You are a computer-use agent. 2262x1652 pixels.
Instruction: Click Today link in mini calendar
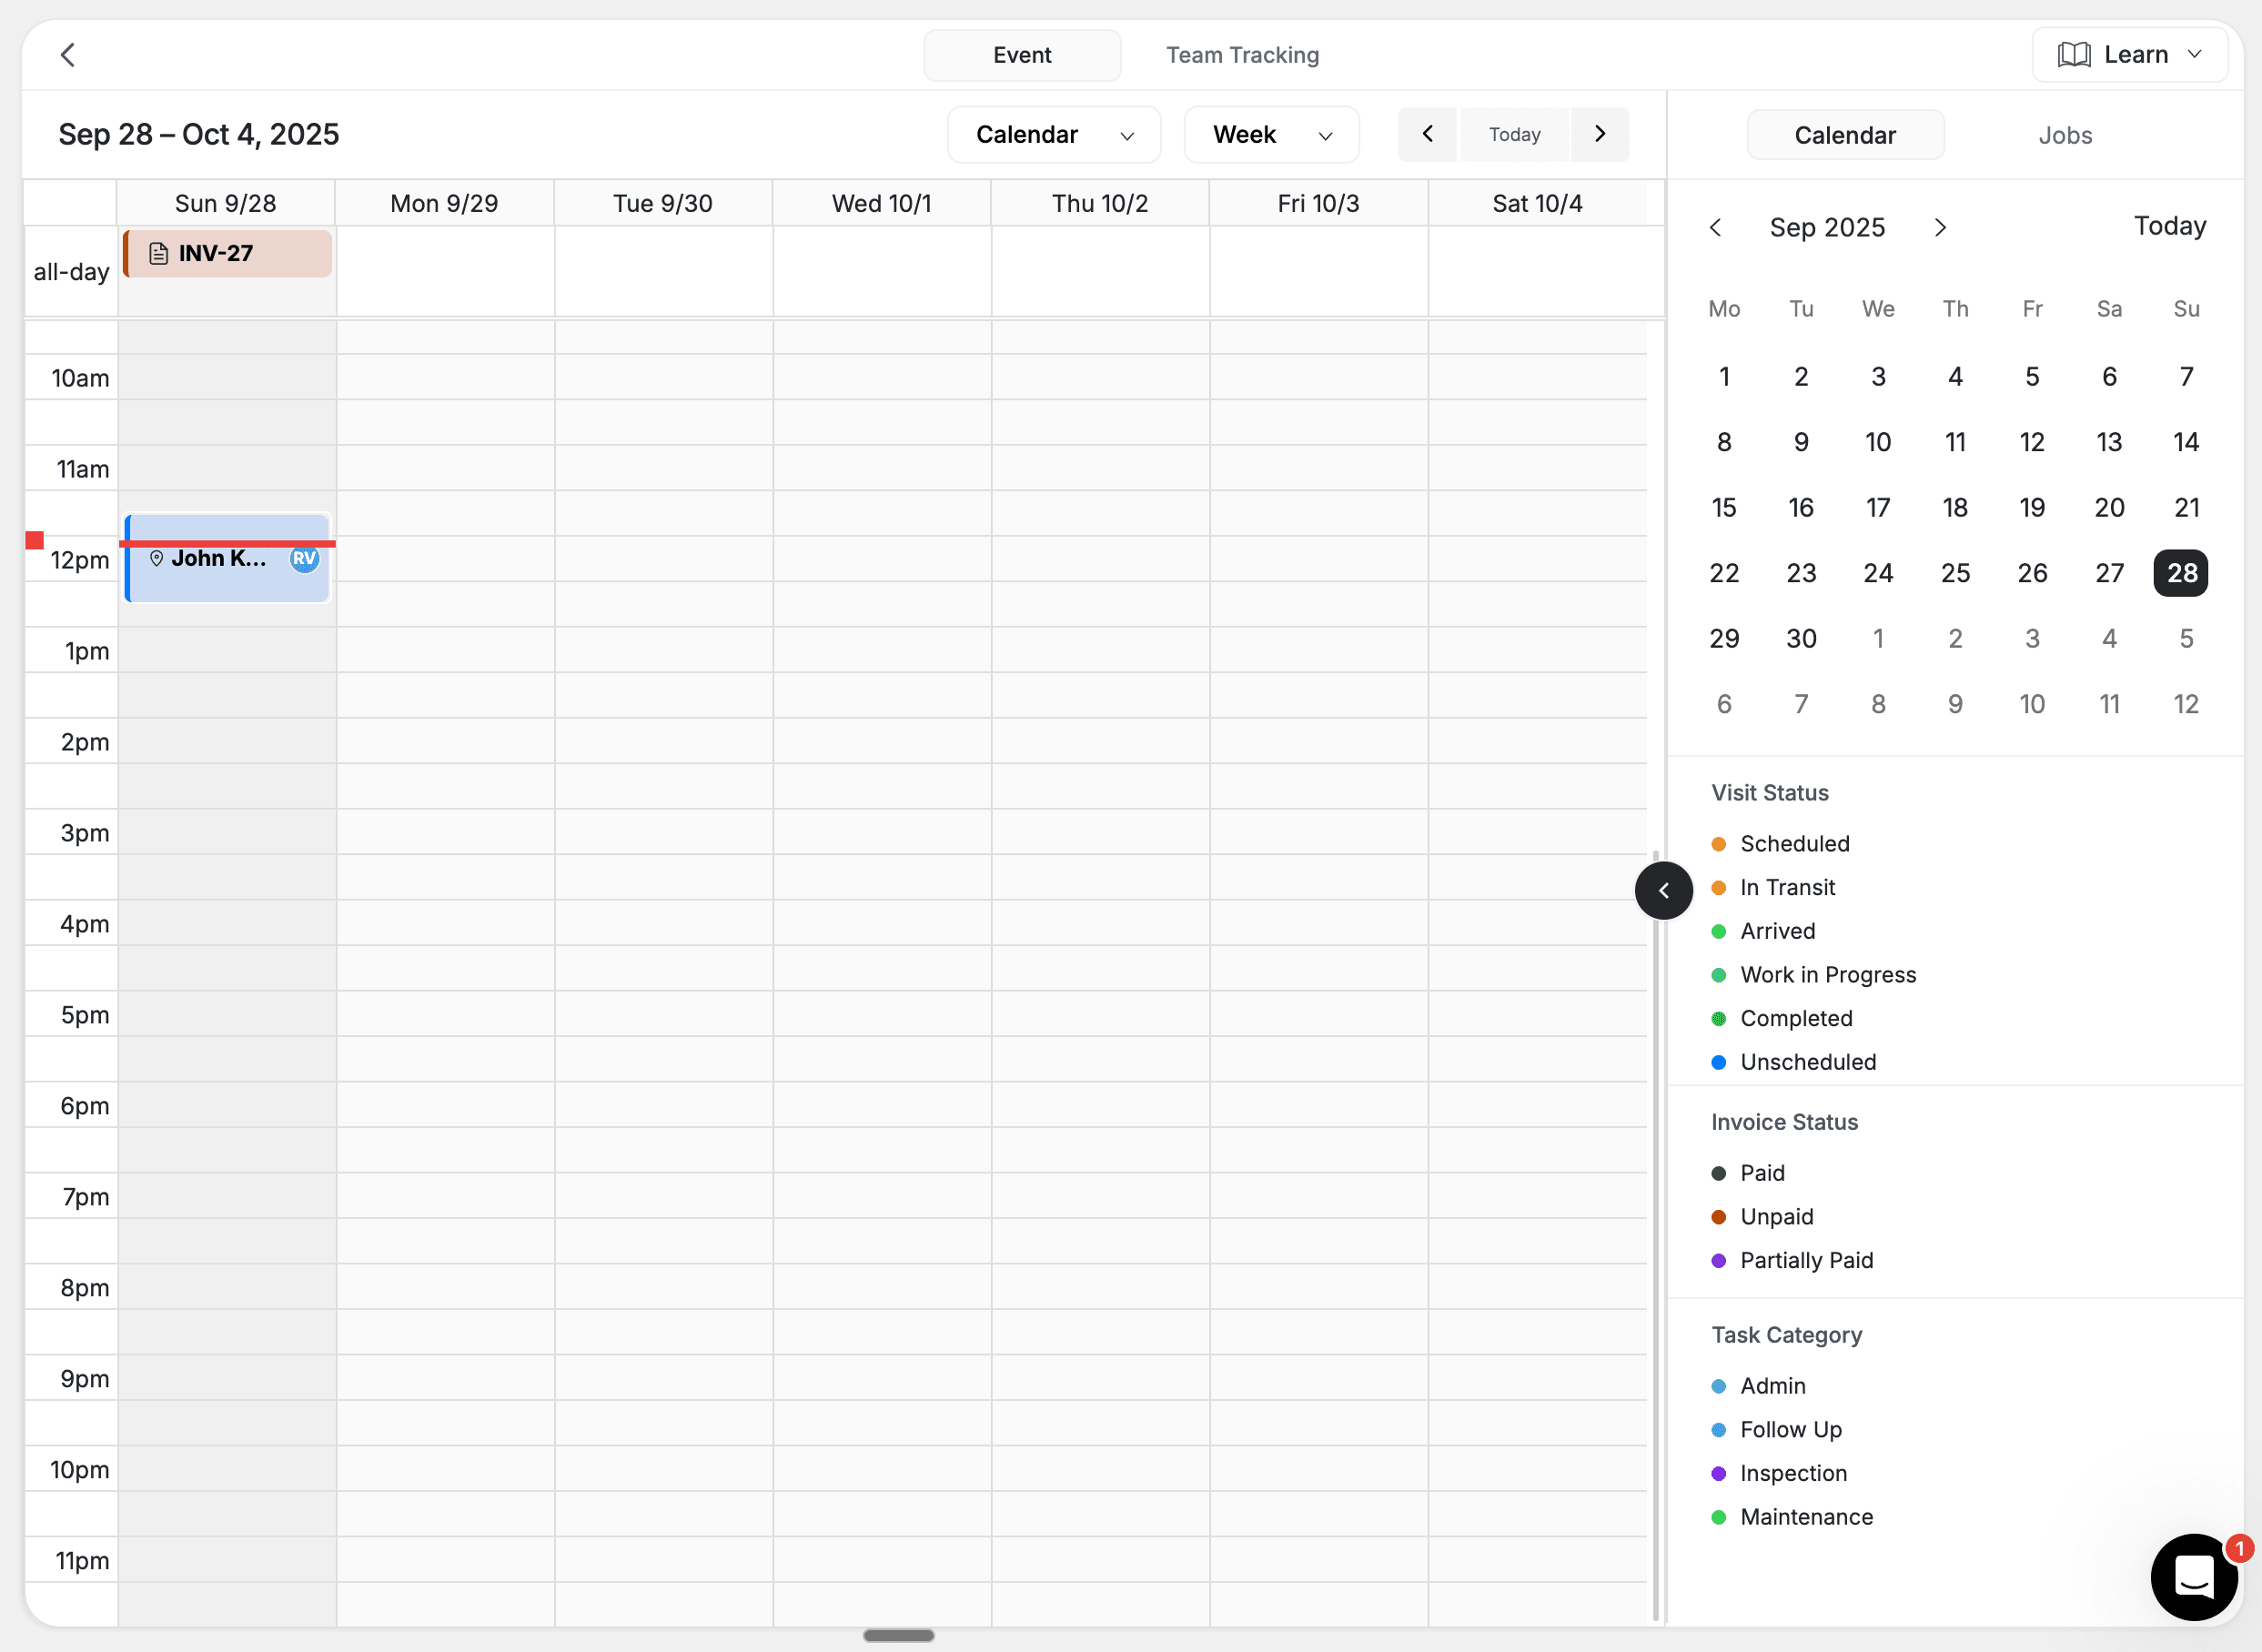(2169, 226)
